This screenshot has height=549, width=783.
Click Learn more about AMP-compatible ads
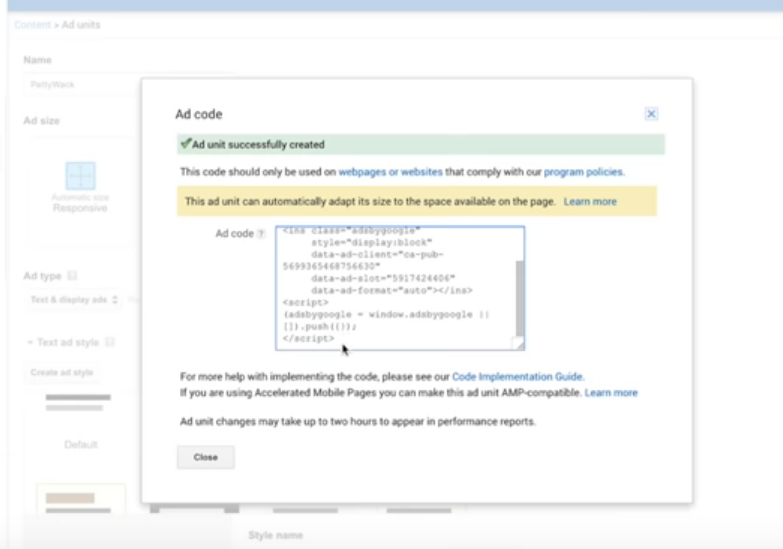611,393
